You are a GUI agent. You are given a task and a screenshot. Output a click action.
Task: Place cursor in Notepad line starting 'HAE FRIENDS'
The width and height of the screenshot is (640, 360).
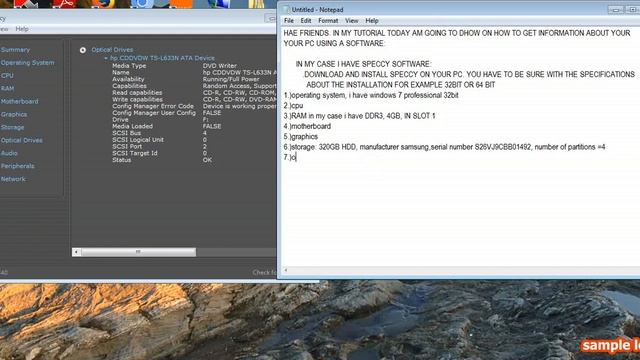click(x=457, y=33)
